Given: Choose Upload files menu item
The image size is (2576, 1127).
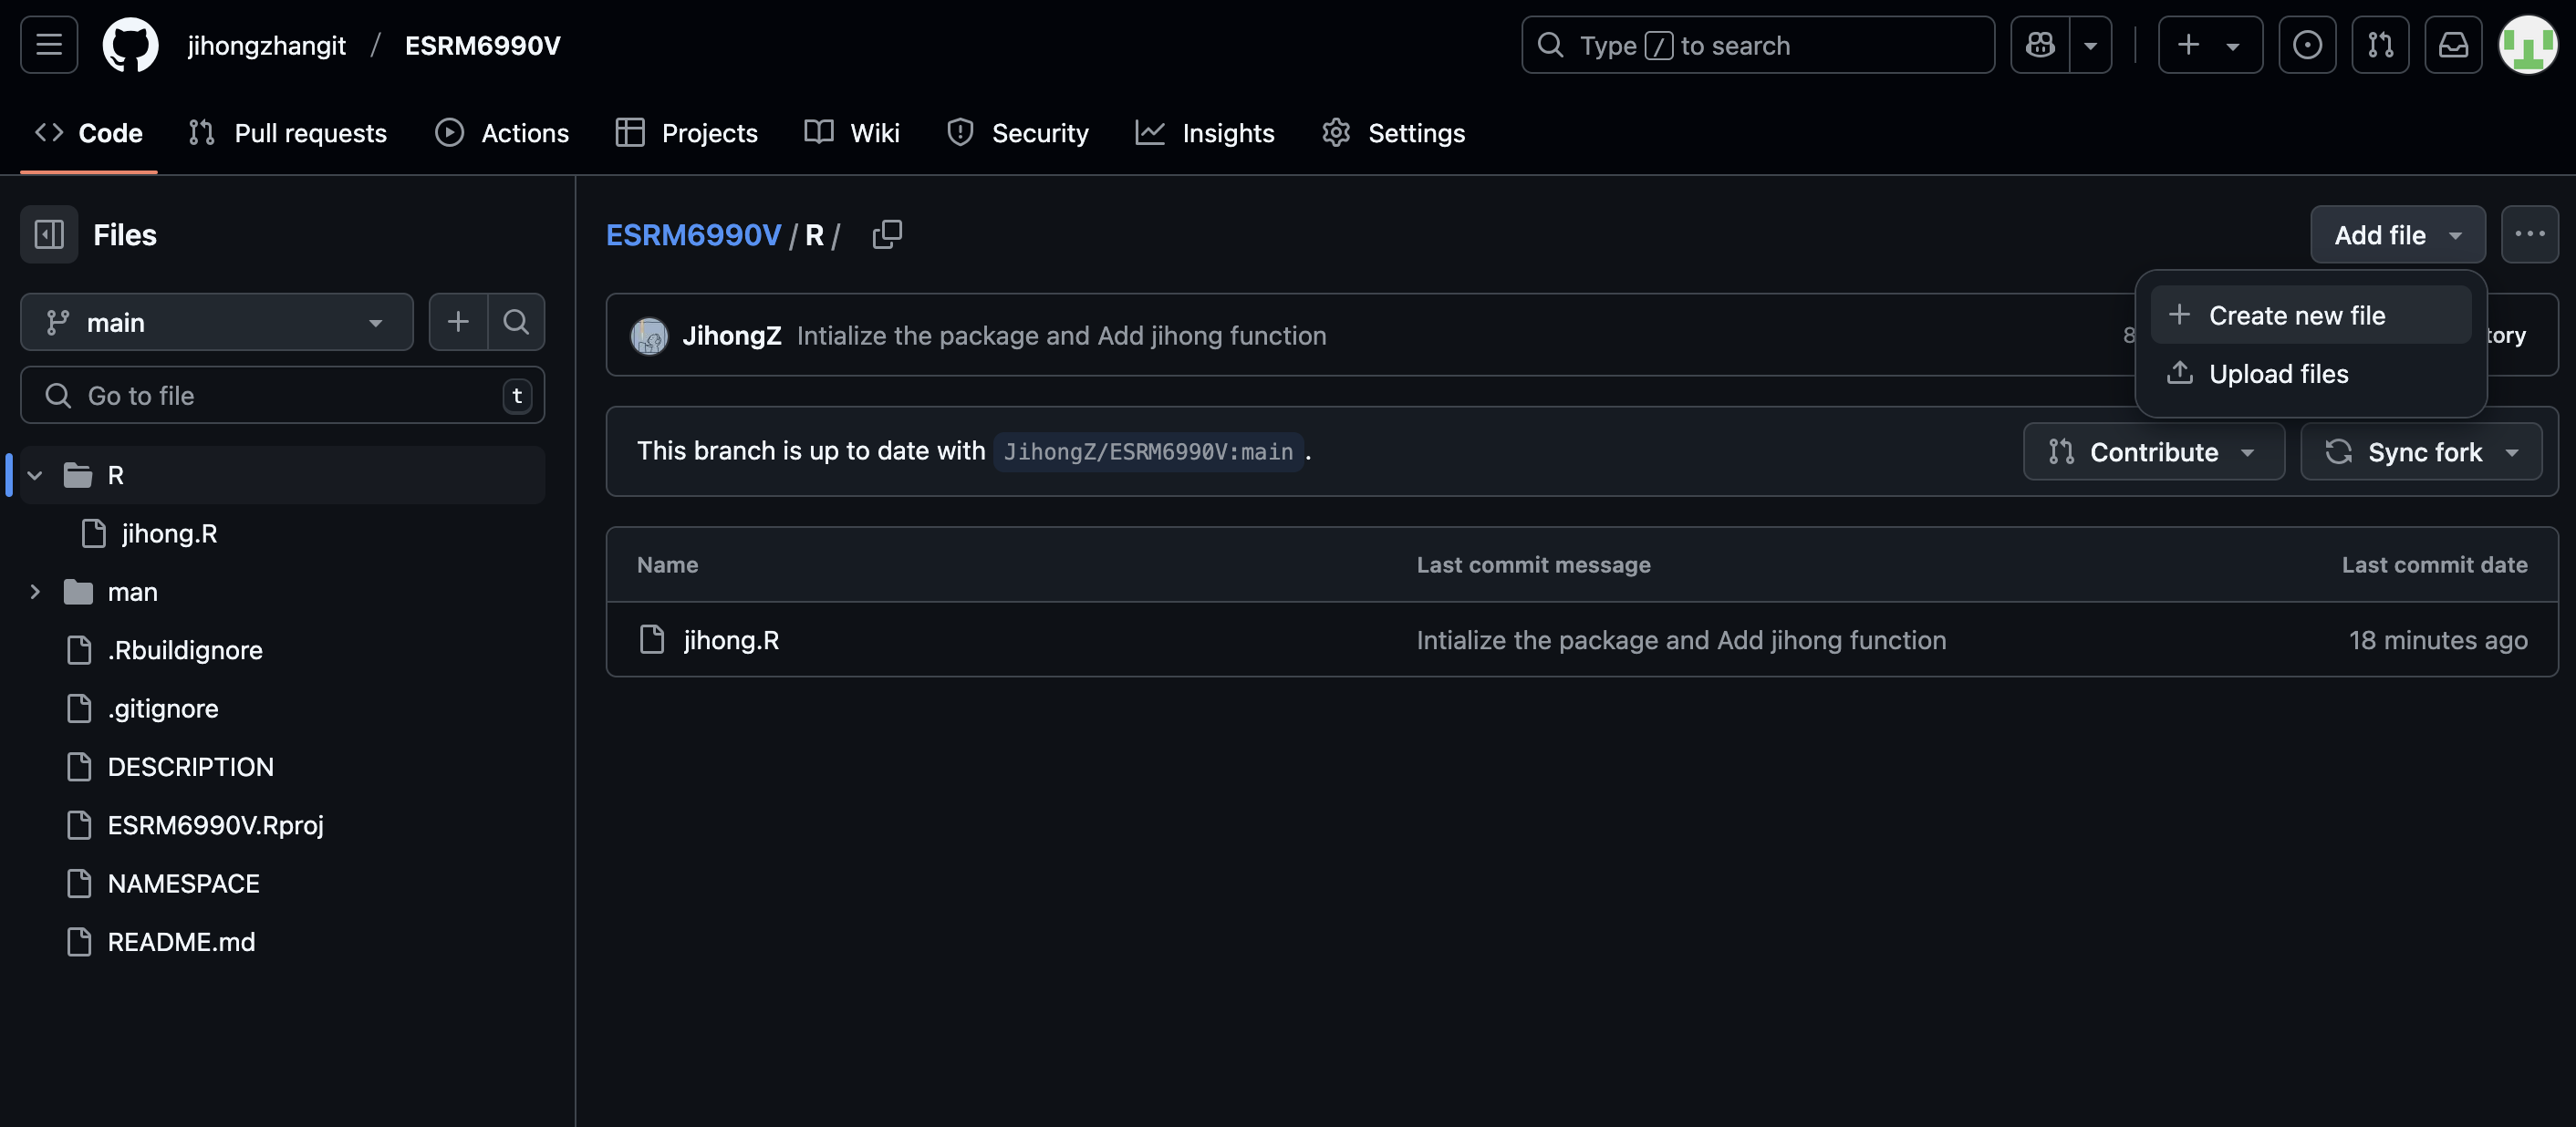Looking at the screenshot, I should coord(2310,373).
